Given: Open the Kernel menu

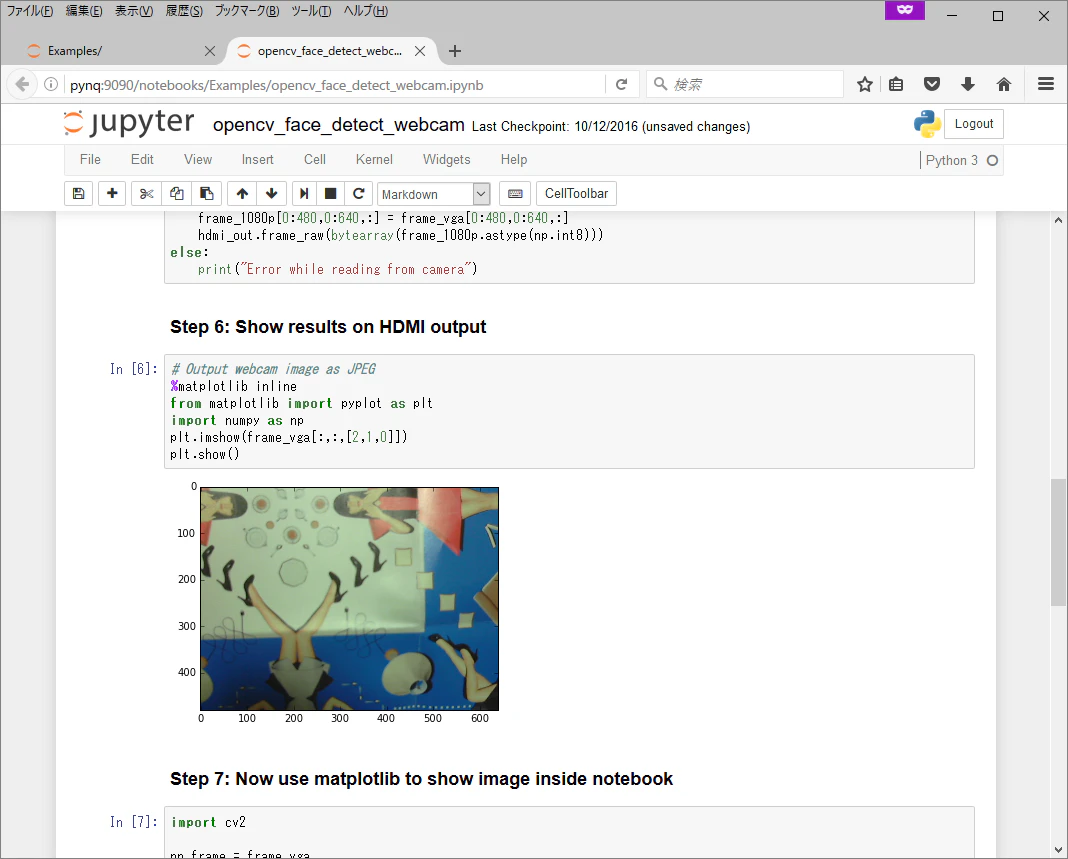Looking at the screenshot, I should (374, 159).
